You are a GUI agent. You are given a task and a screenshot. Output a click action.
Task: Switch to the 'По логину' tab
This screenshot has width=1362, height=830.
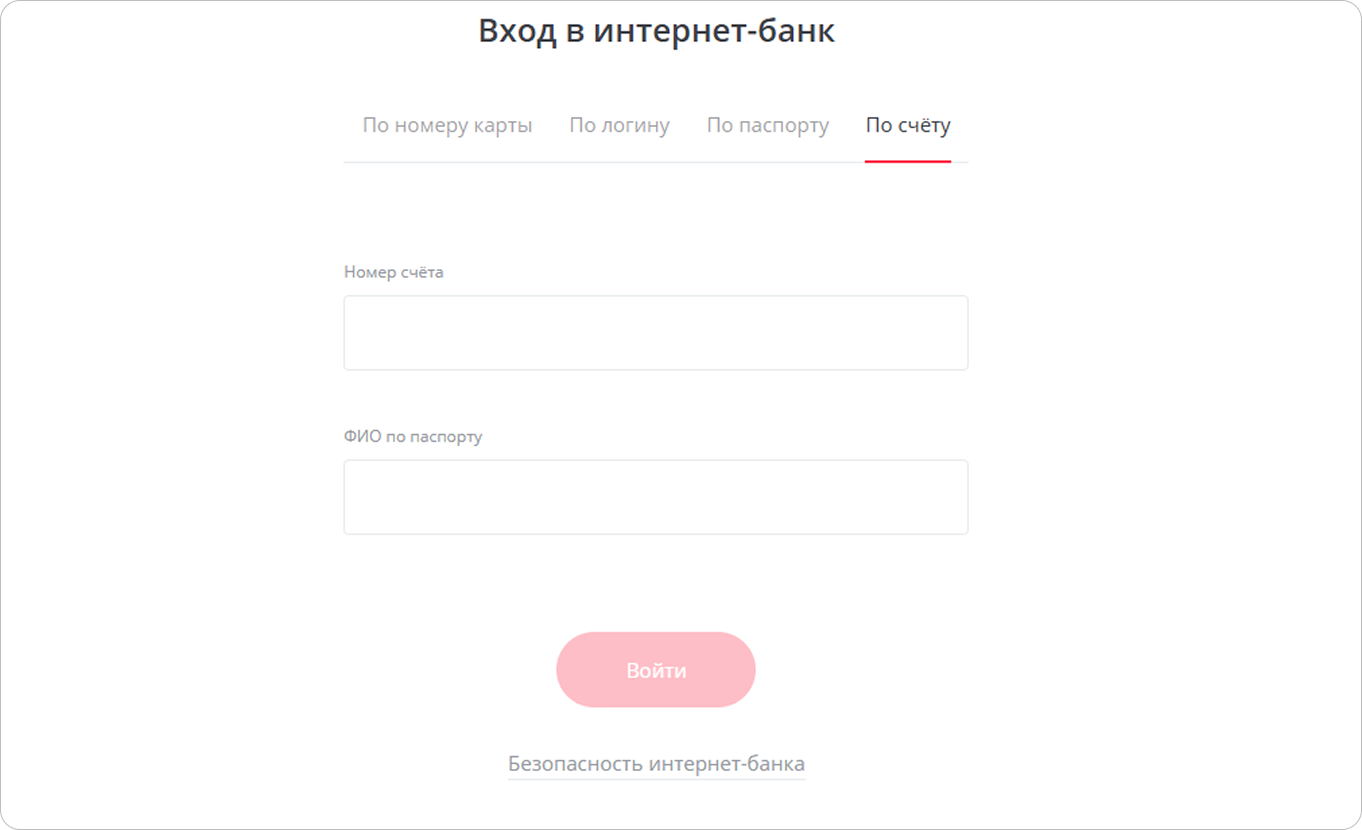point(619,126)
